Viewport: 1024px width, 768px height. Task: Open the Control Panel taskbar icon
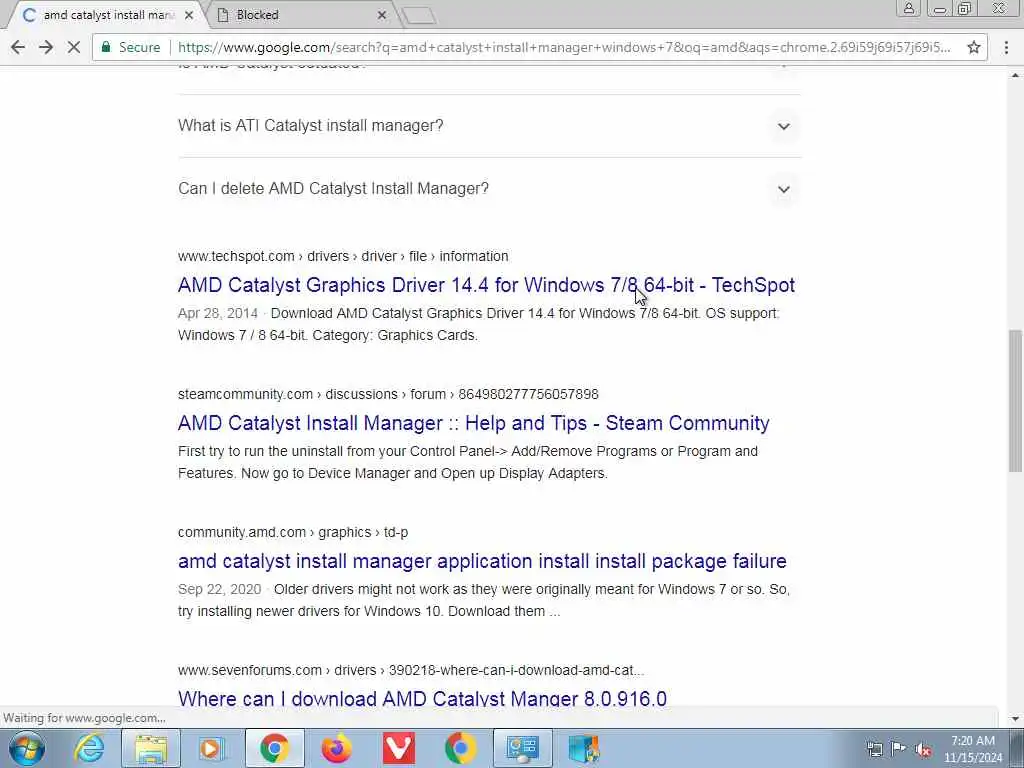click(522, 748)
